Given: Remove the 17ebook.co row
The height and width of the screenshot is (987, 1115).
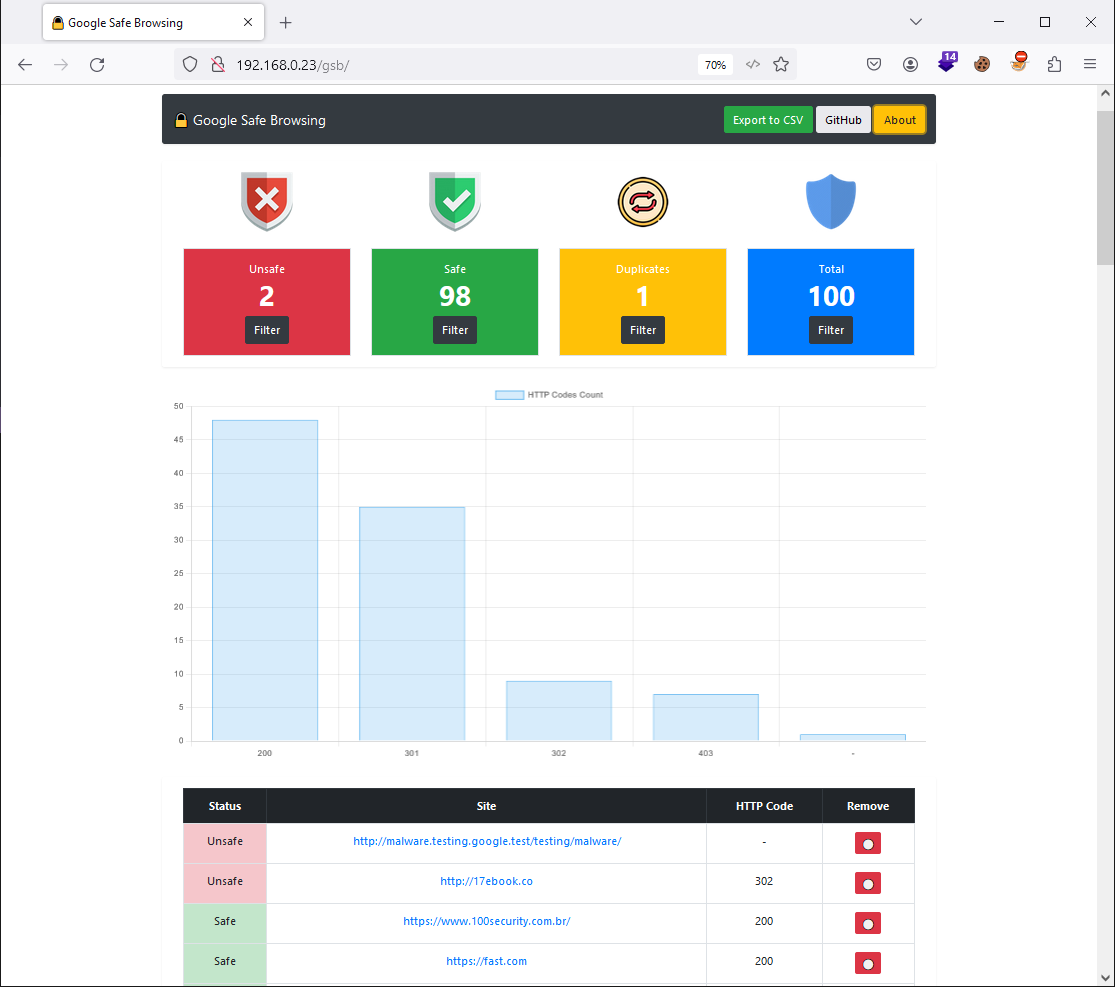Looking at the screenshot, I should point(868,883).
